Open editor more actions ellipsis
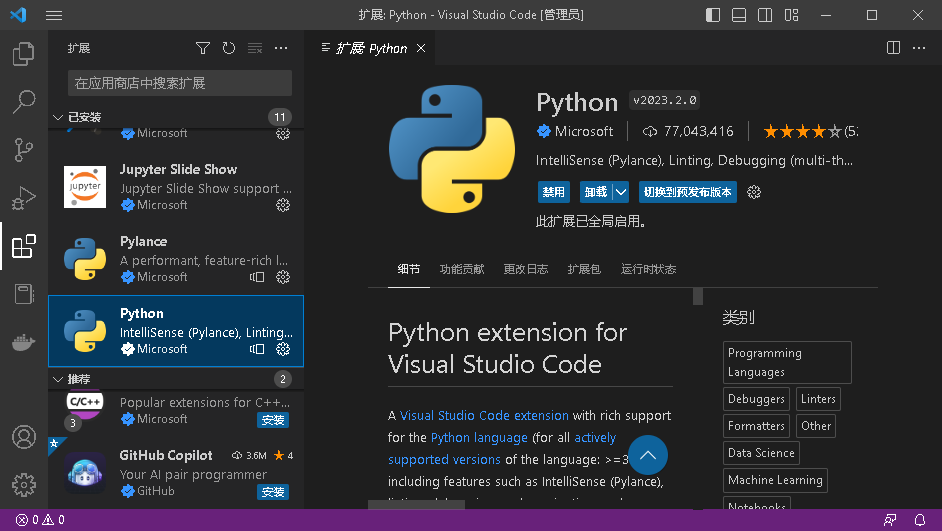This screenshot has height=531, width=942. (919, 48)
